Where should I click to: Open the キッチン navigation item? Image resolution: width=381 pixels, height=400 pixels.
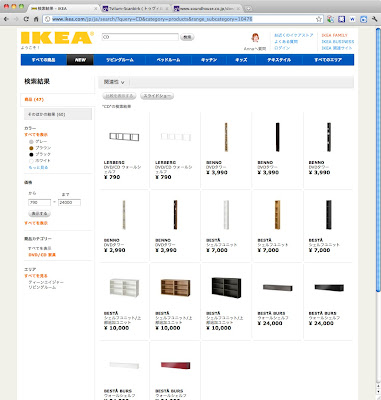(209, 60)
